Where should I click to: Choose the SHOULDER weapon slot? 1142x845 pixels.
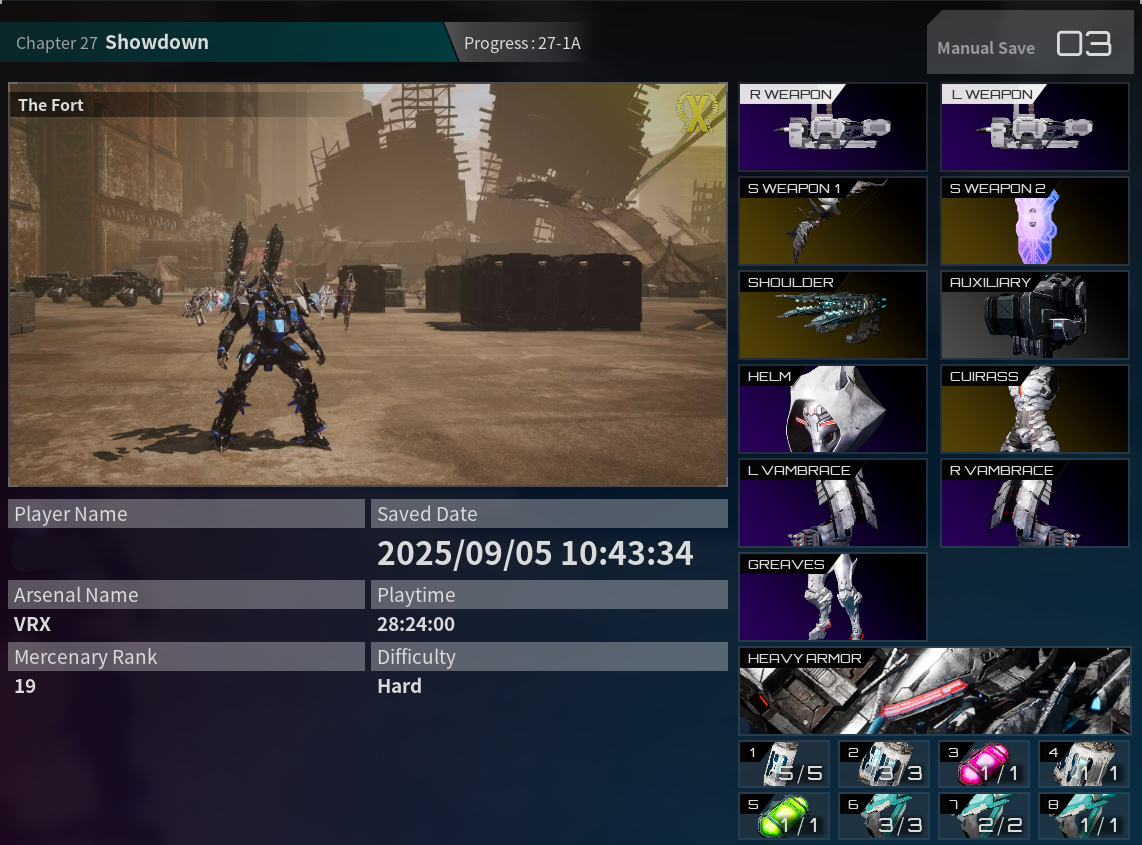coord(832,315)
